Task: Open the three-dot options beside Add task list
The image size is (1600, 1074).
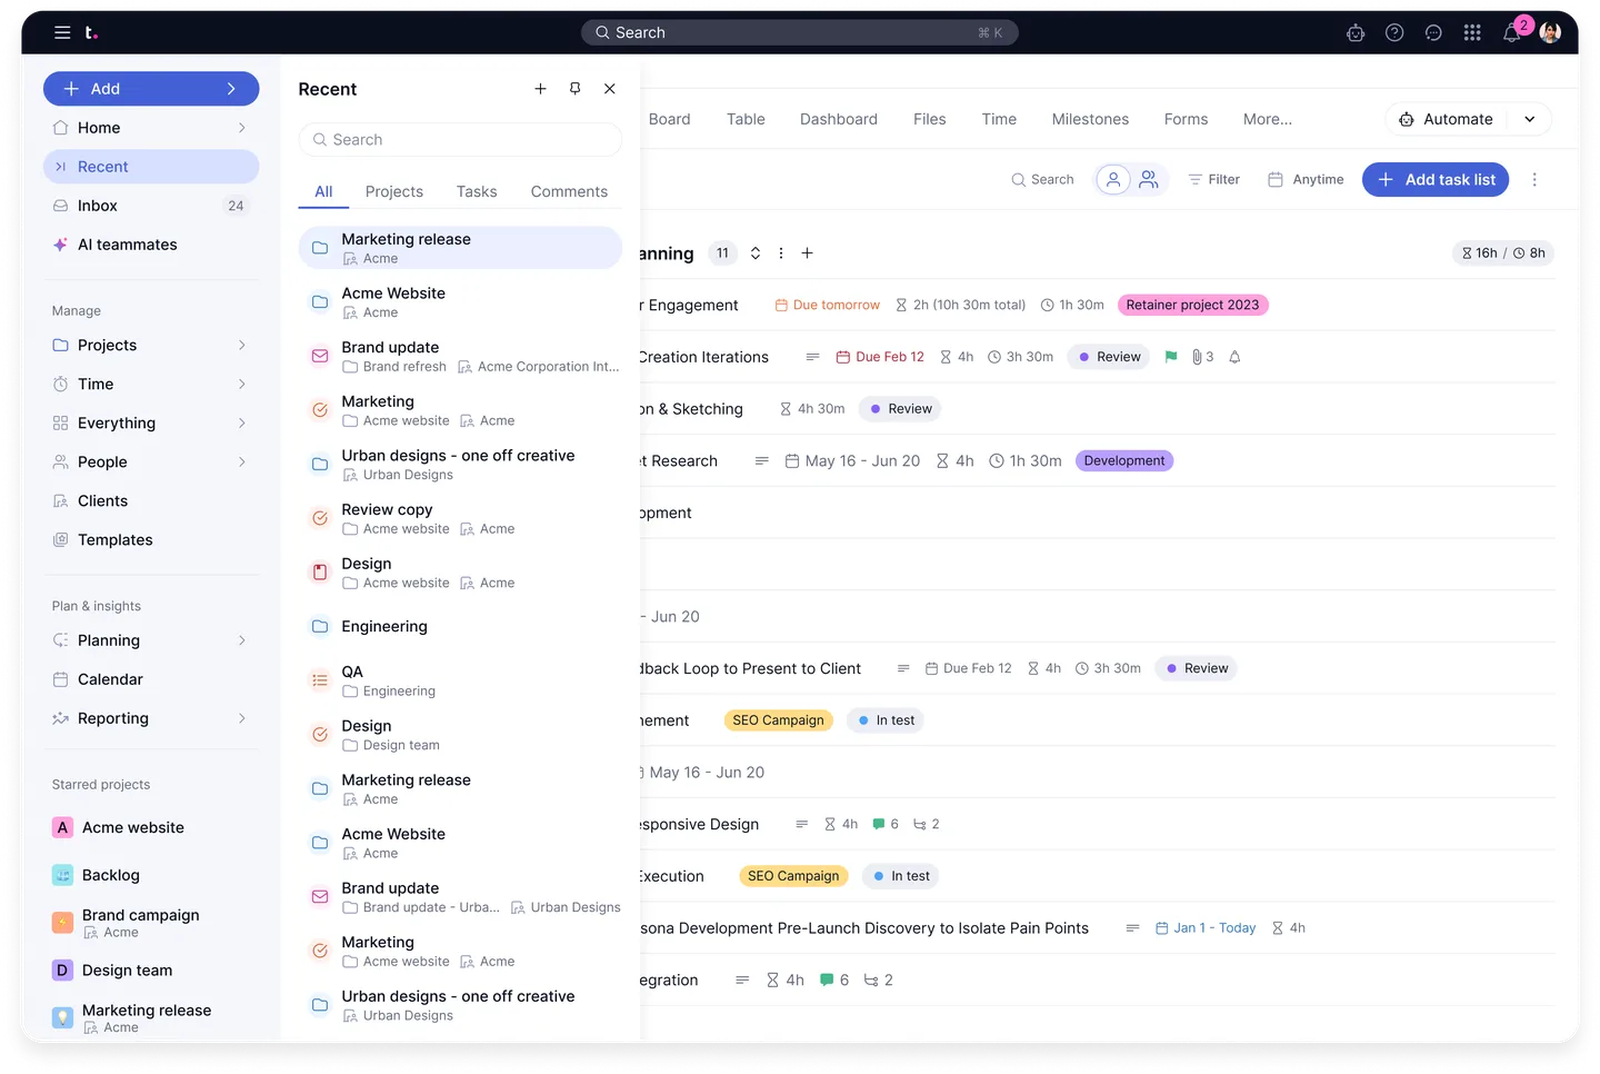Action: (1534, 180)
